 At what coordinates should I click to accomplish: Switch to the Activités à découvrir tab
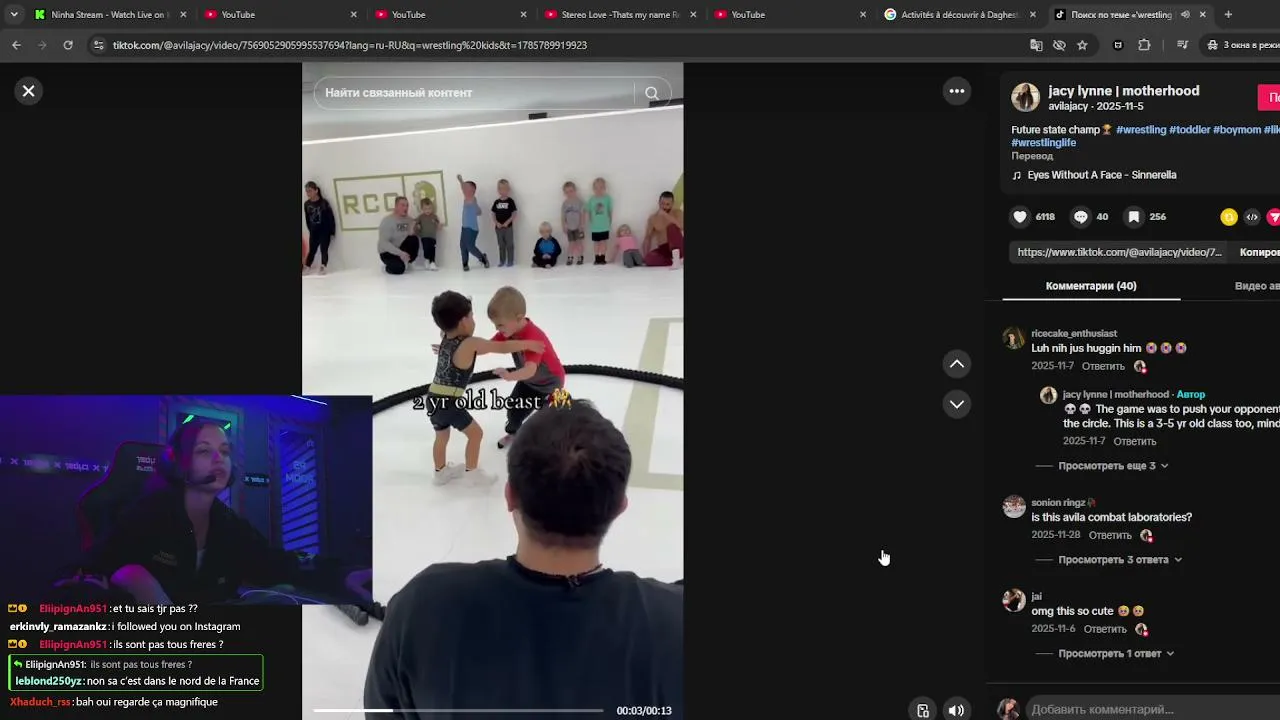click(x=960, y=15)
